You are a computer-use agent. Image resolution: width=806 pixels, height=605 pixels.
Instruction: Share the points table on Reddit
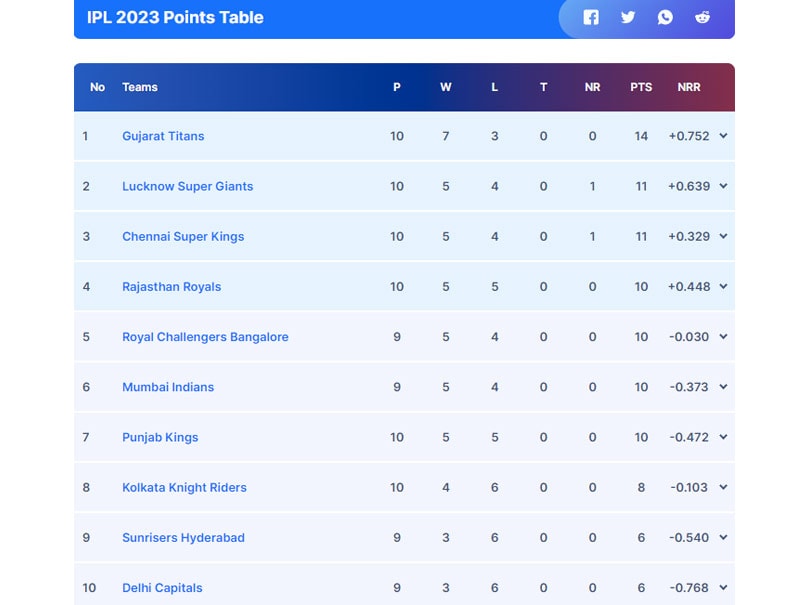702,17
